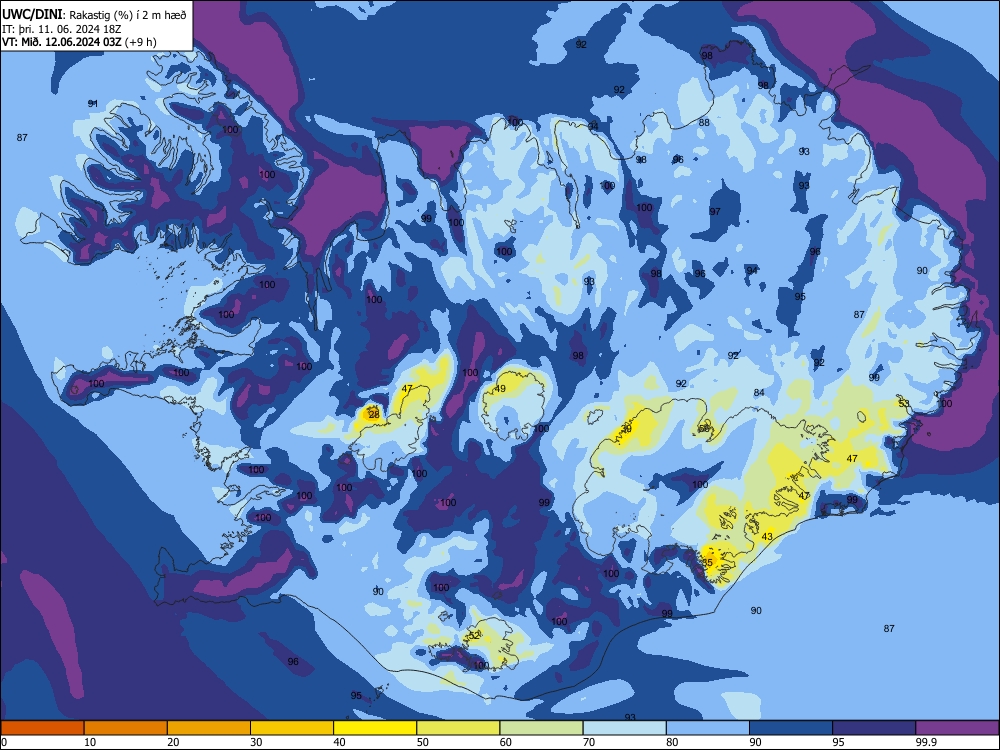The image size is (1000, 750).
Task: Click the legend tick label '99.9'
Action: click(925, 742)
